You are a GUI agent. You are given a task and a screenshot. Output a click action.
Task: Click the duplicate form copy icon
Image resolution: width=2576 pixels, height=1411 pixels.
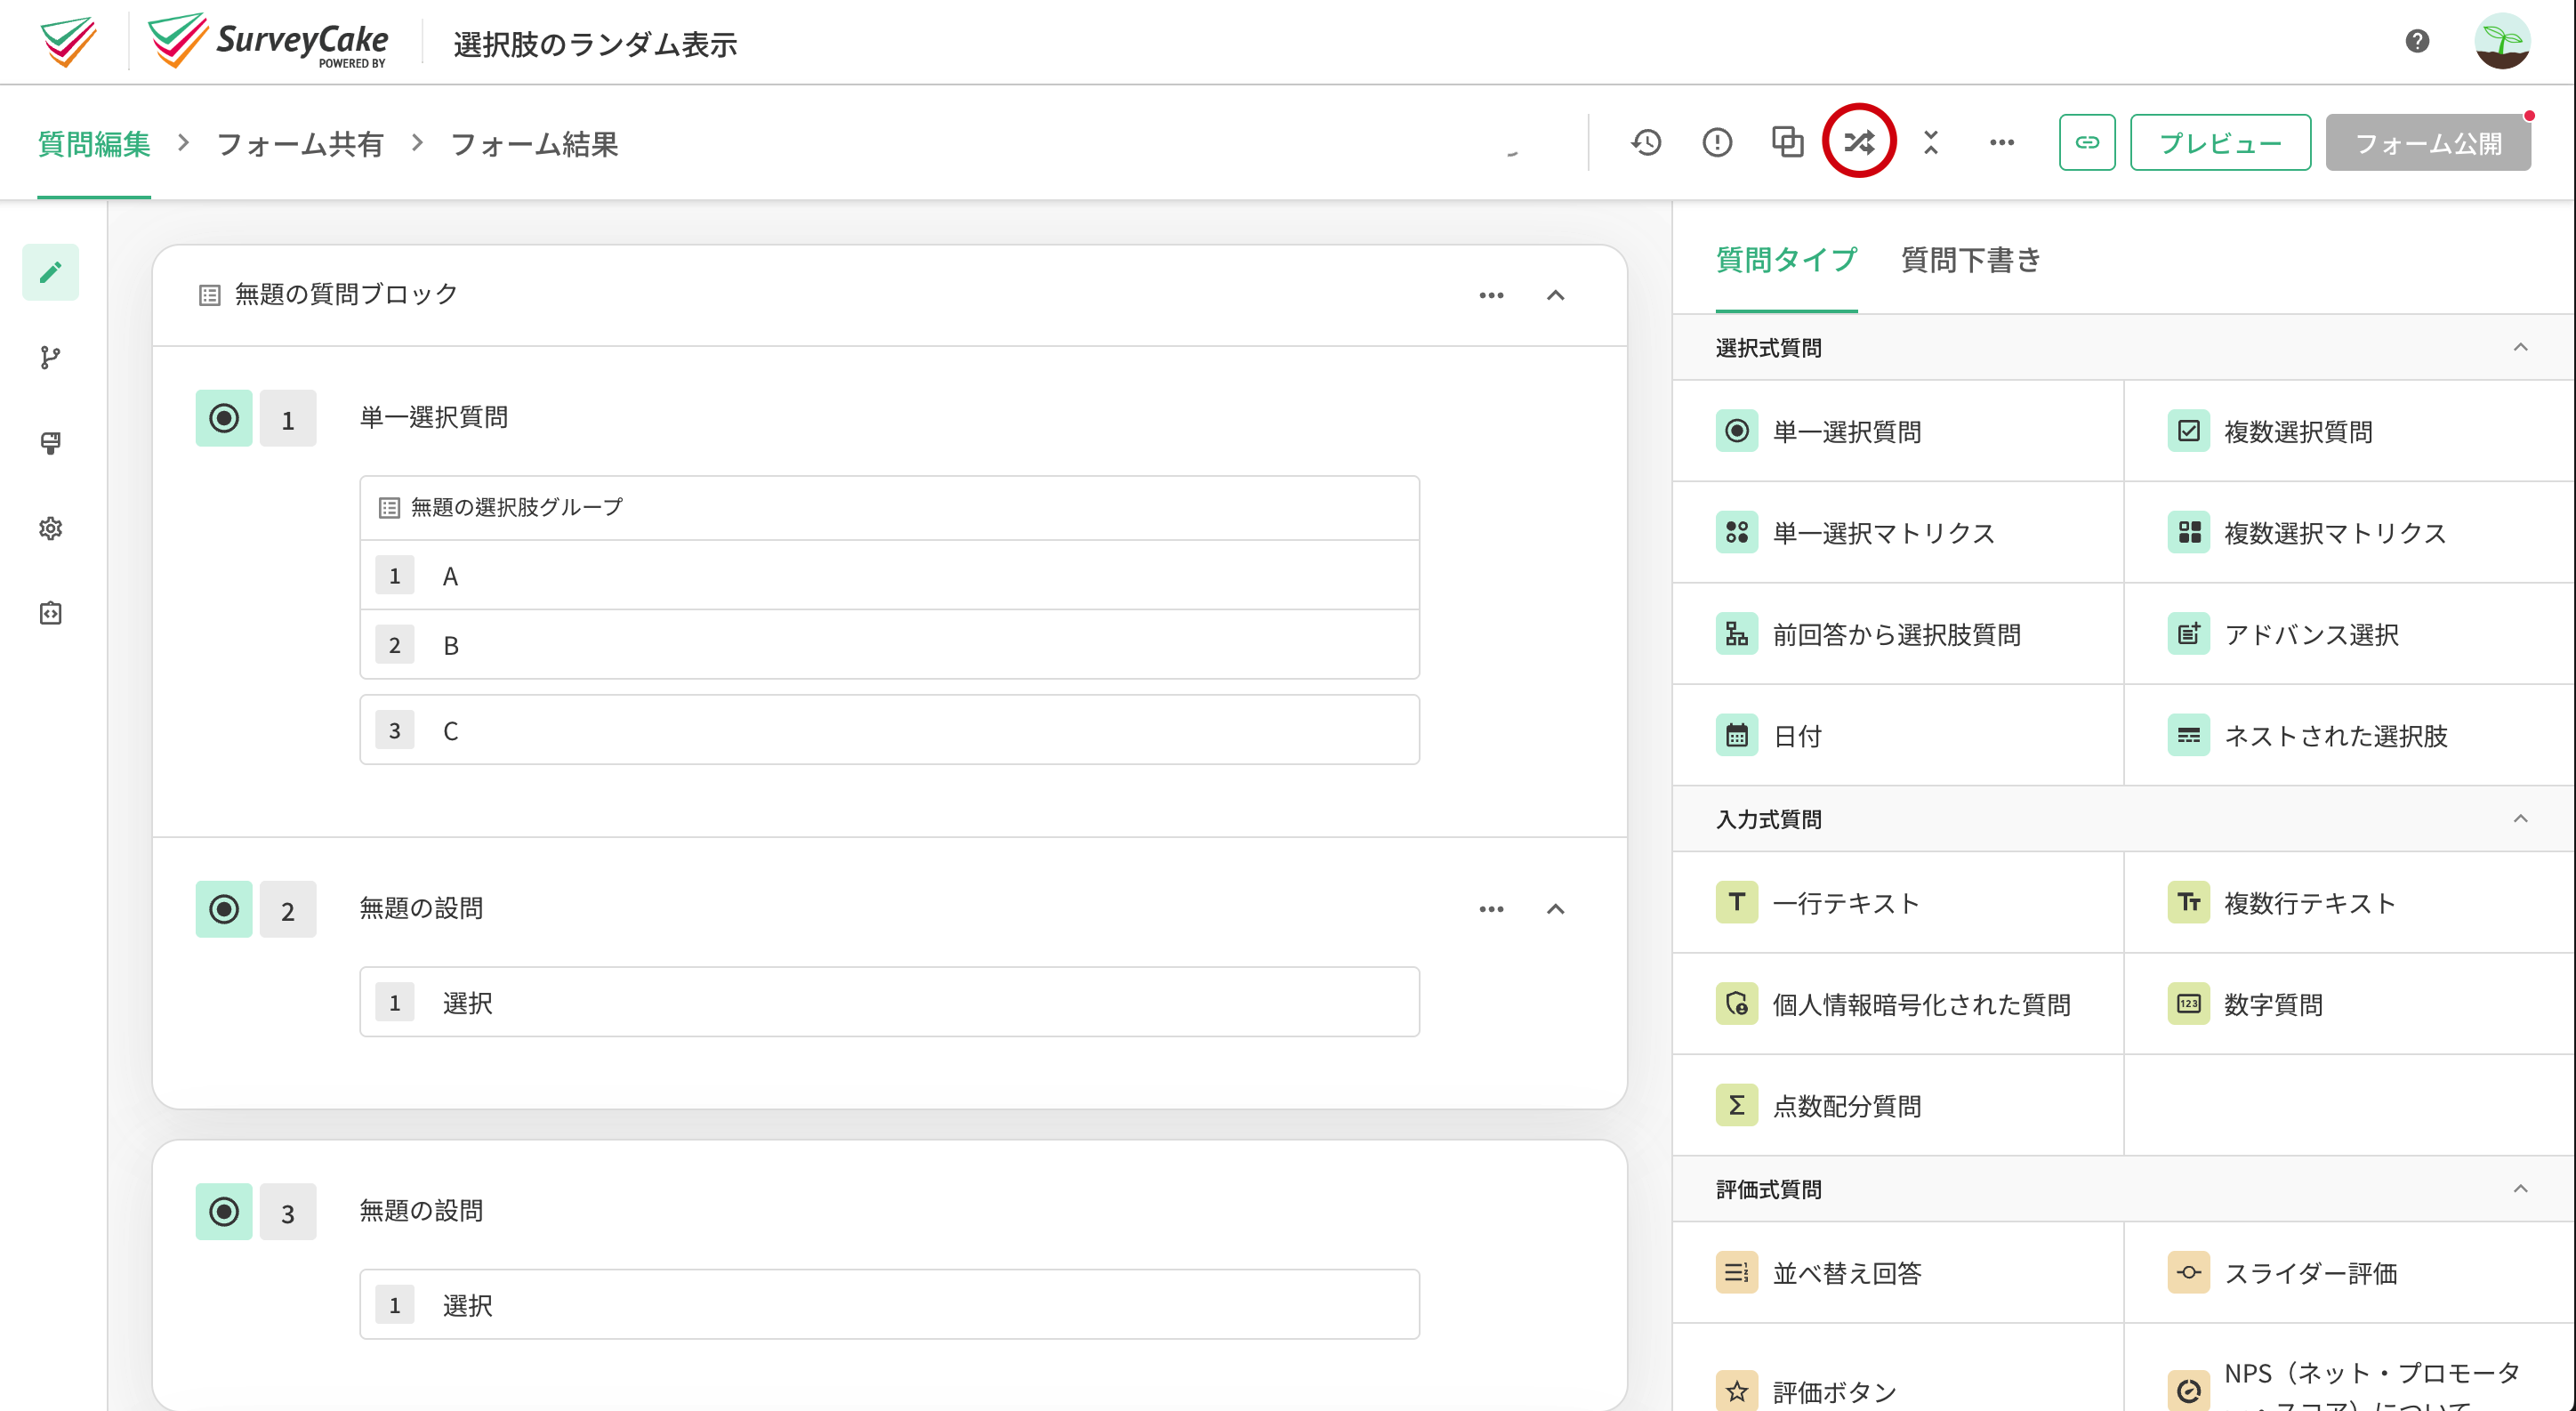[x=1788, y=142]
